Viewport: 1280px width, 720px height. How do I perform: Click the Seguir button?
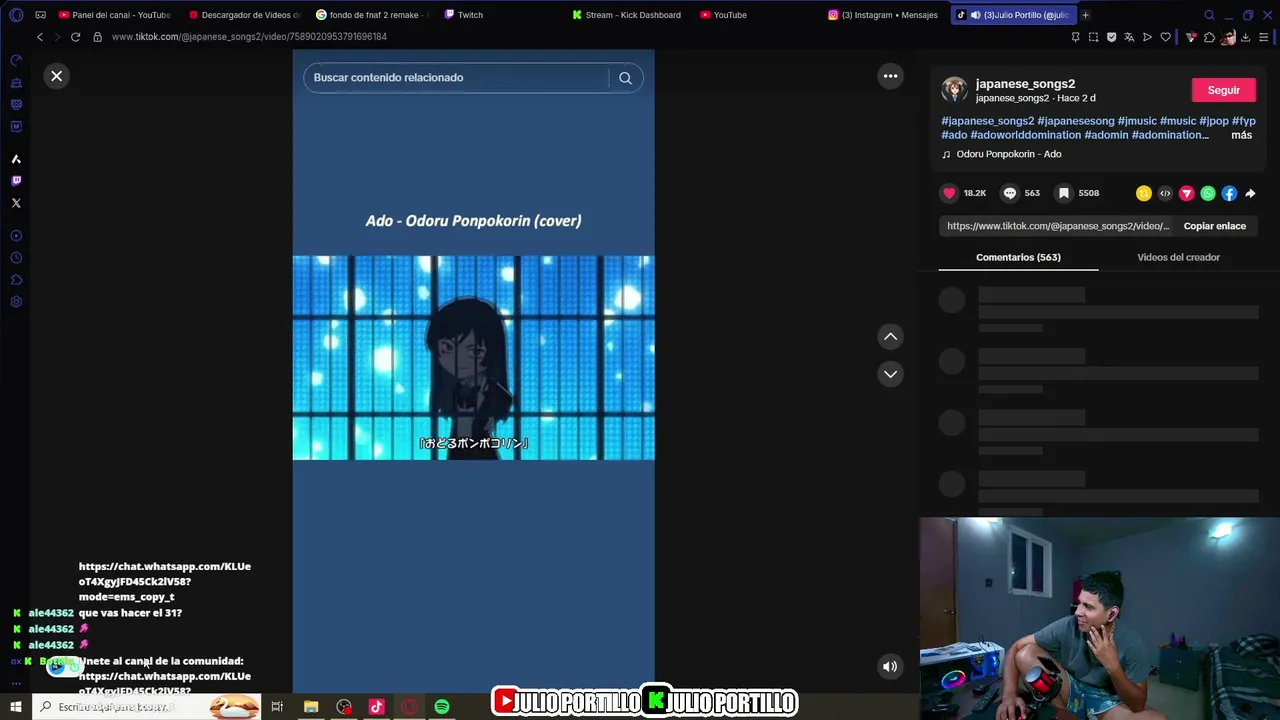click(1223, 90)
